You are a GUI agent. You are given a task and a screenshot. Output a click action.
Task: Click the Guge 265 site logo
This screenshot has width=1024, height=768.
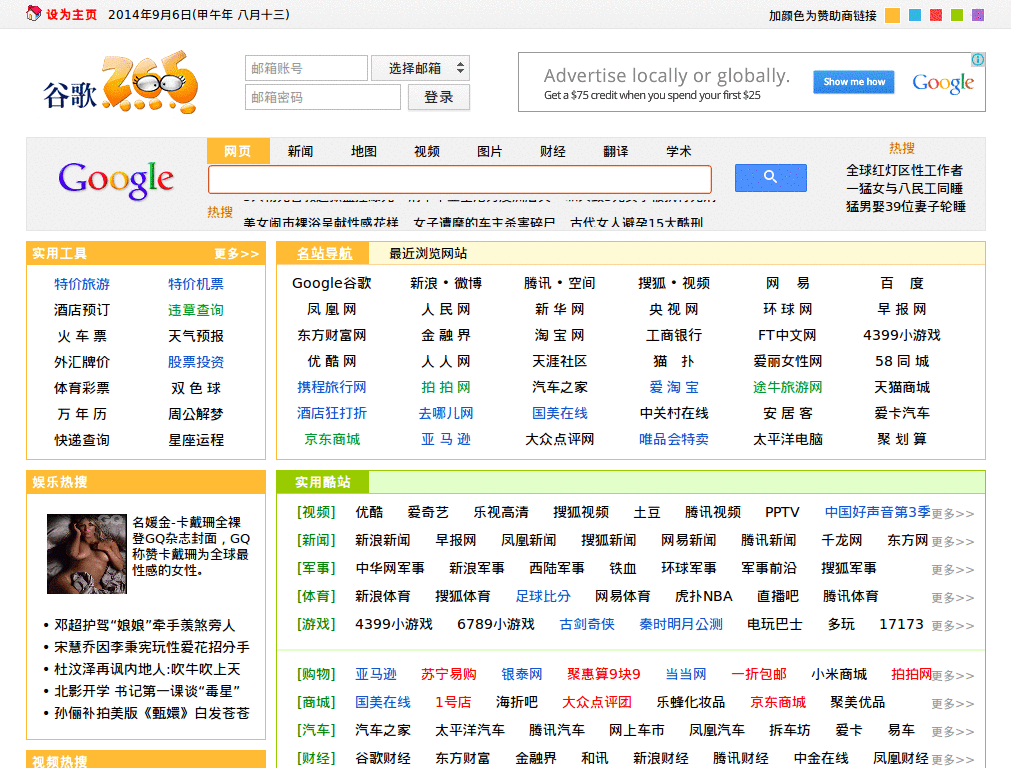tap(121, 82)
